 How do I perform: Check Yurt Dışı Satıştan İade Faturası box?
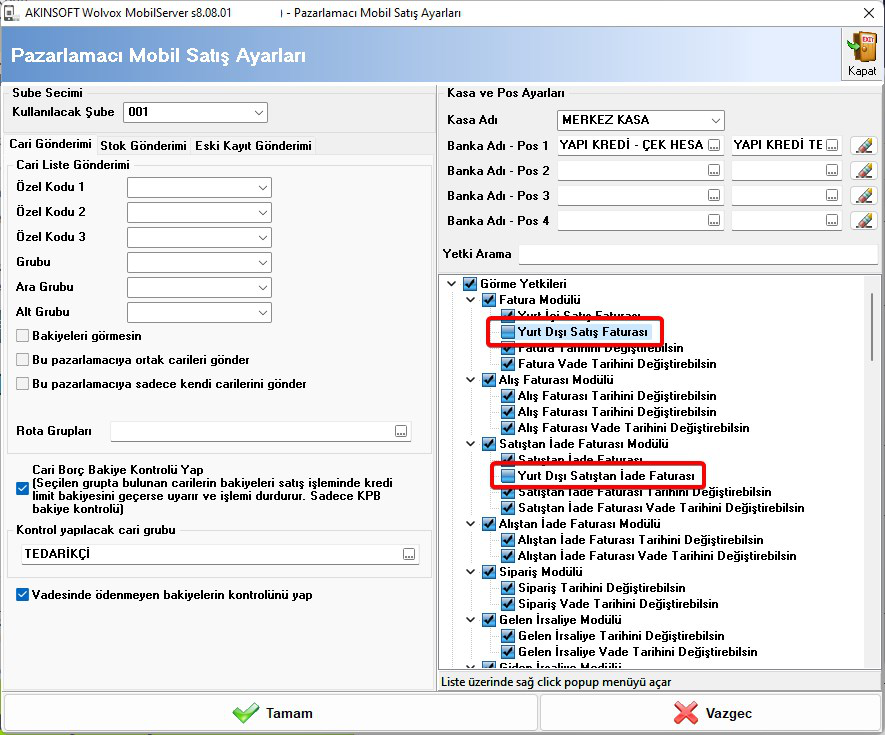click(x=508, y=476)
